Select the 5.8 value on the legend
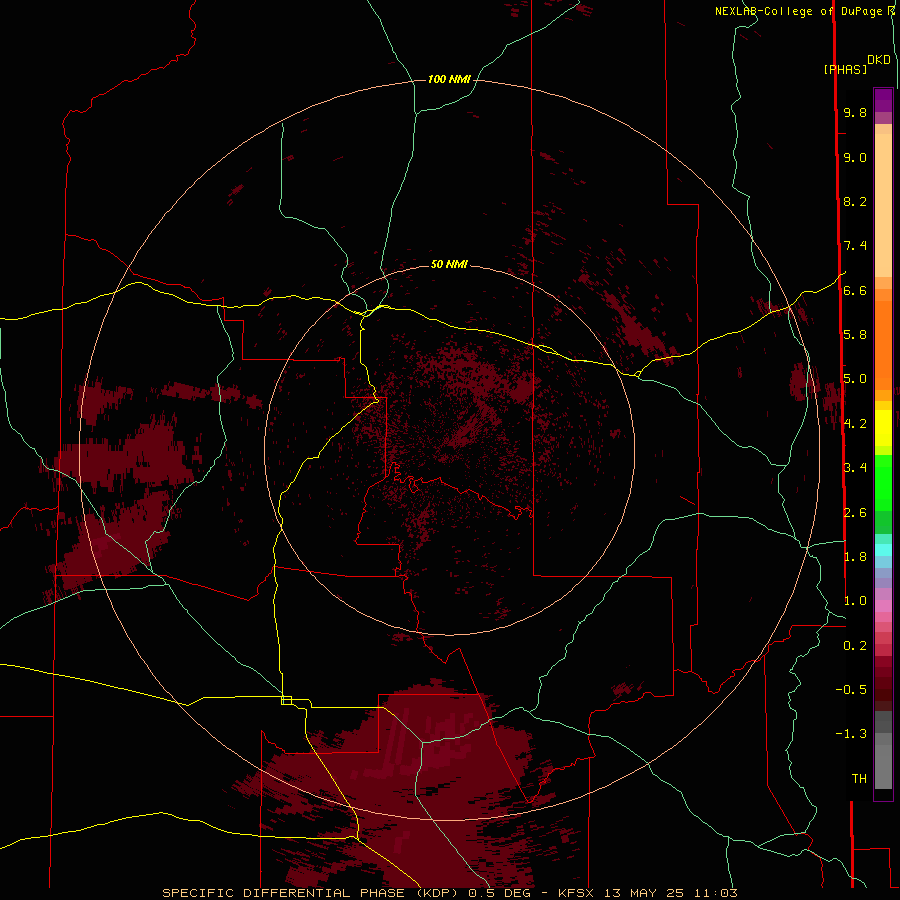The image size is (900, 900). tap(855, 335)
